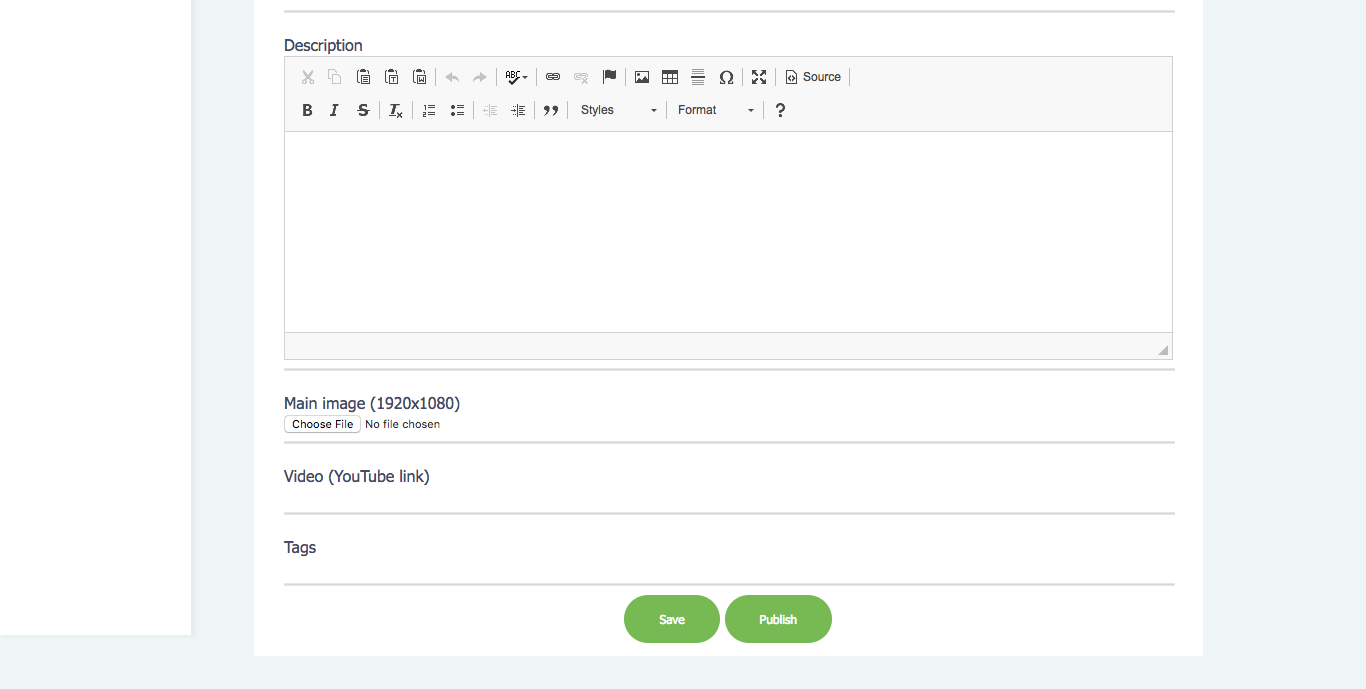Toggle bulleted list

click(457, 110)
